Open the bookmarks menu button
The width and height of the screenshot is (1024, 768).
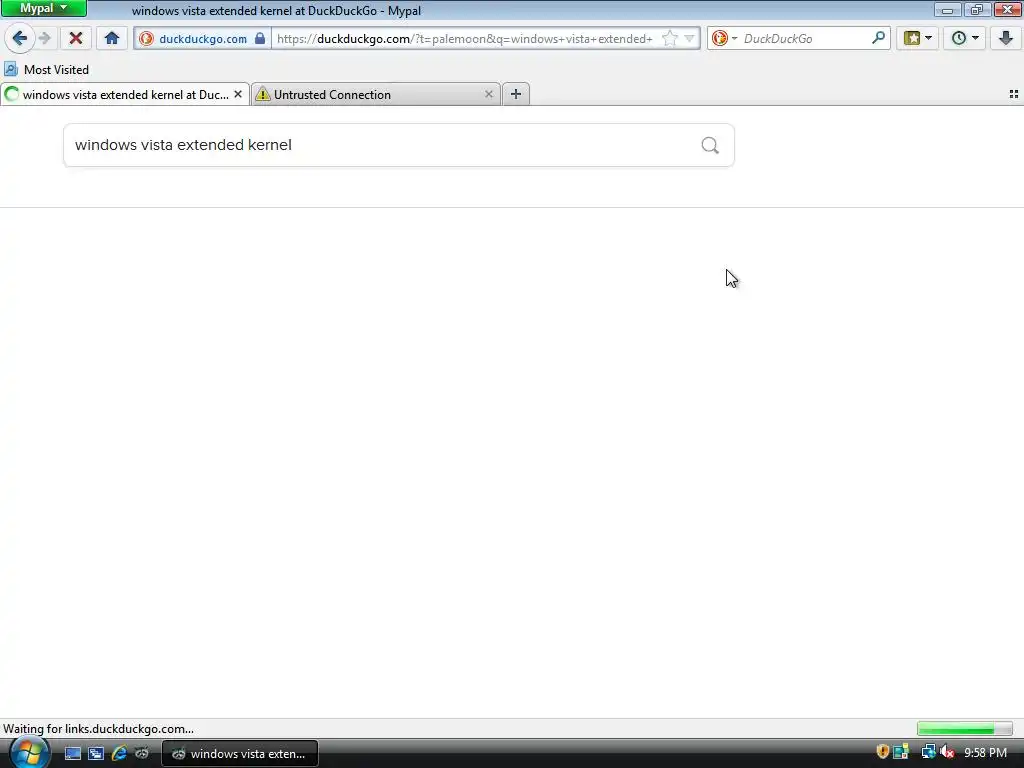[912, 39]
